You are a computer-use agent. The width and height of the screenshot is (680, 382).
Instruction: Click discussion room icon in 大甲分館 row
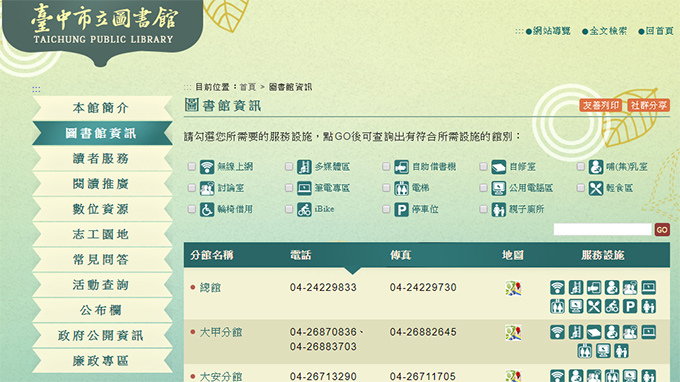[x=630, y=333]
